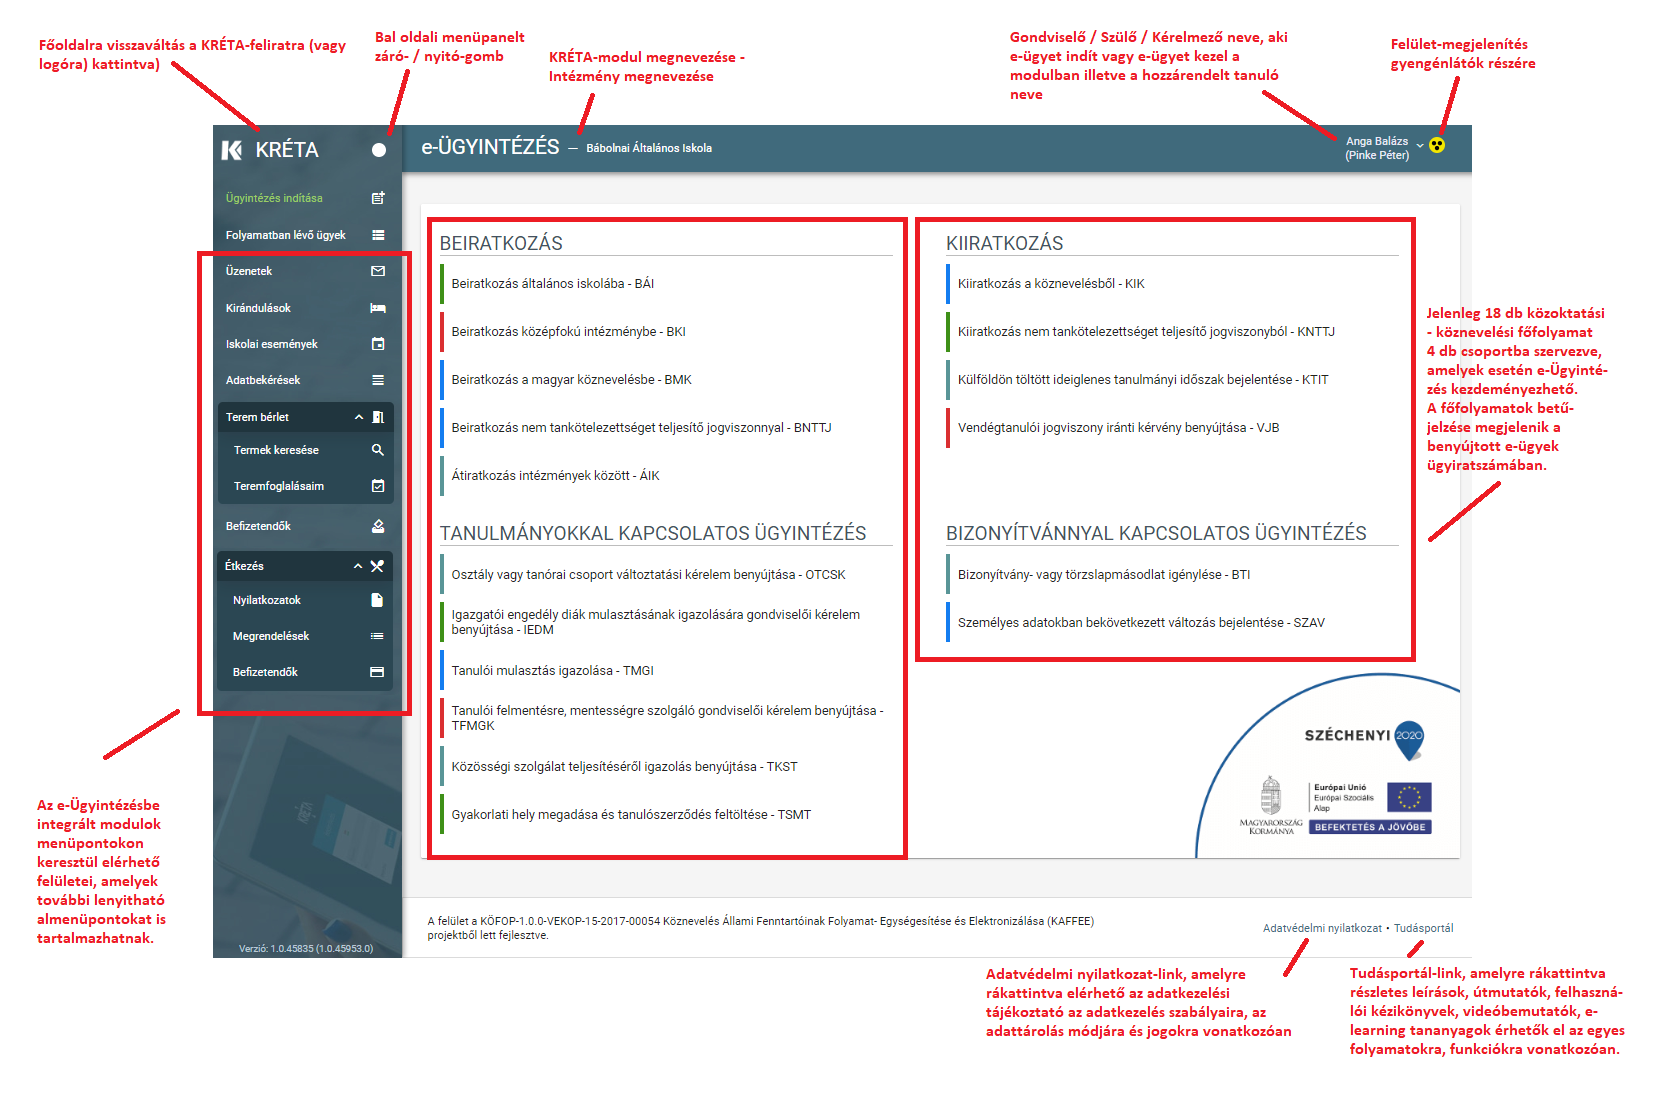
Task: Click the KRÉTA logo to return home
Action: 270,150
